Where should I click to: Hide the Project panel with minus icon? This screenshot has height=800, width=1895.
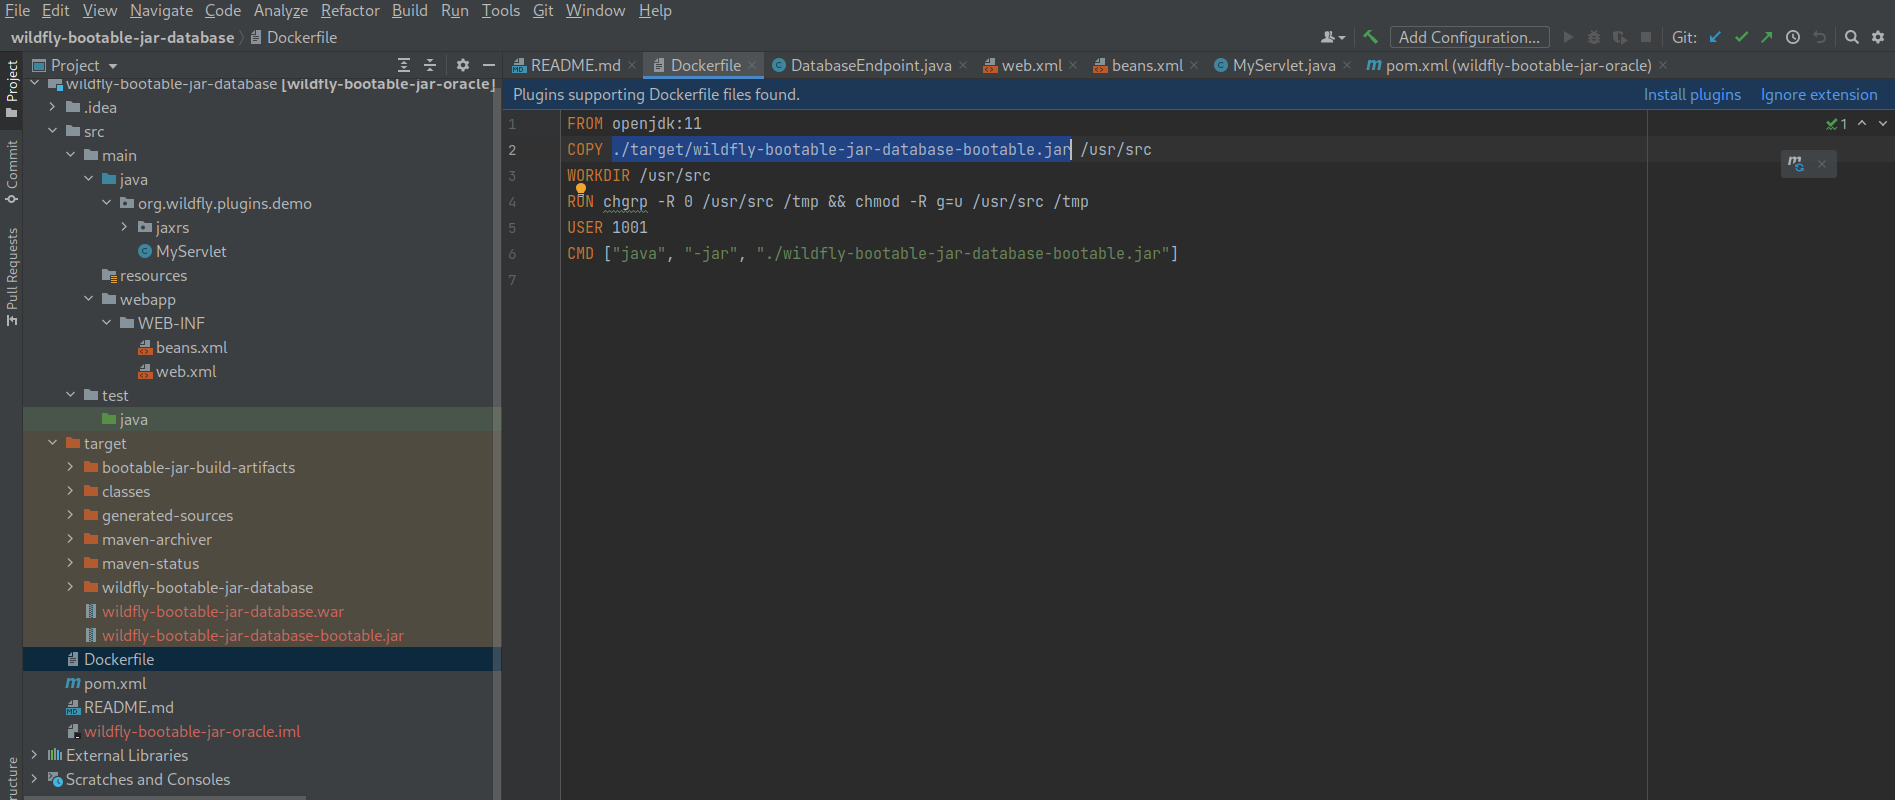pyautogui.click(x=489, y=65)
